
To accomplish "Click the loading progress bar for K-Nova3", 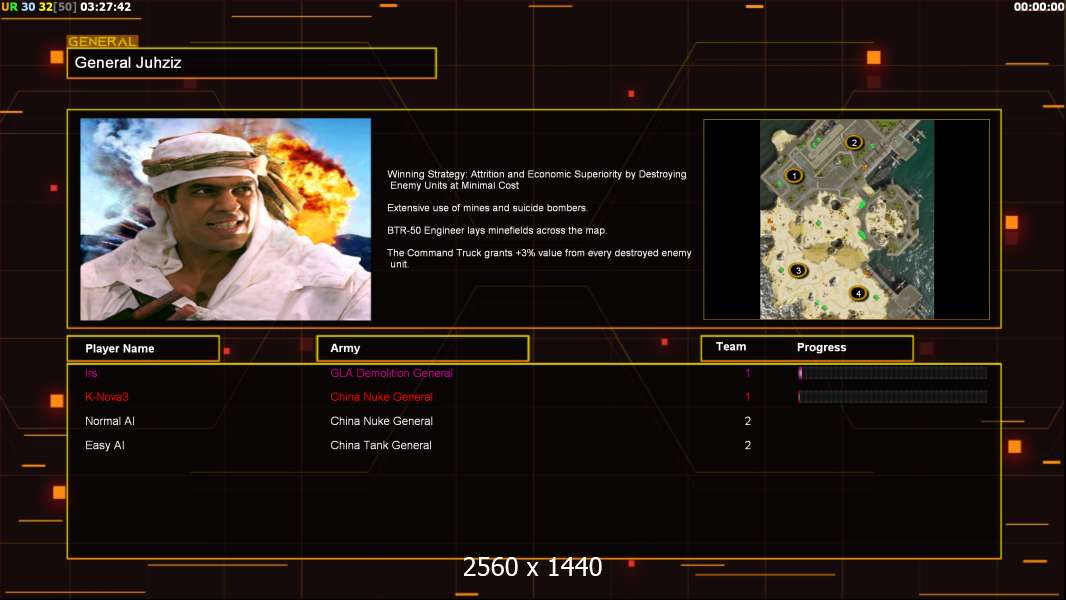I will pos(893,397).
